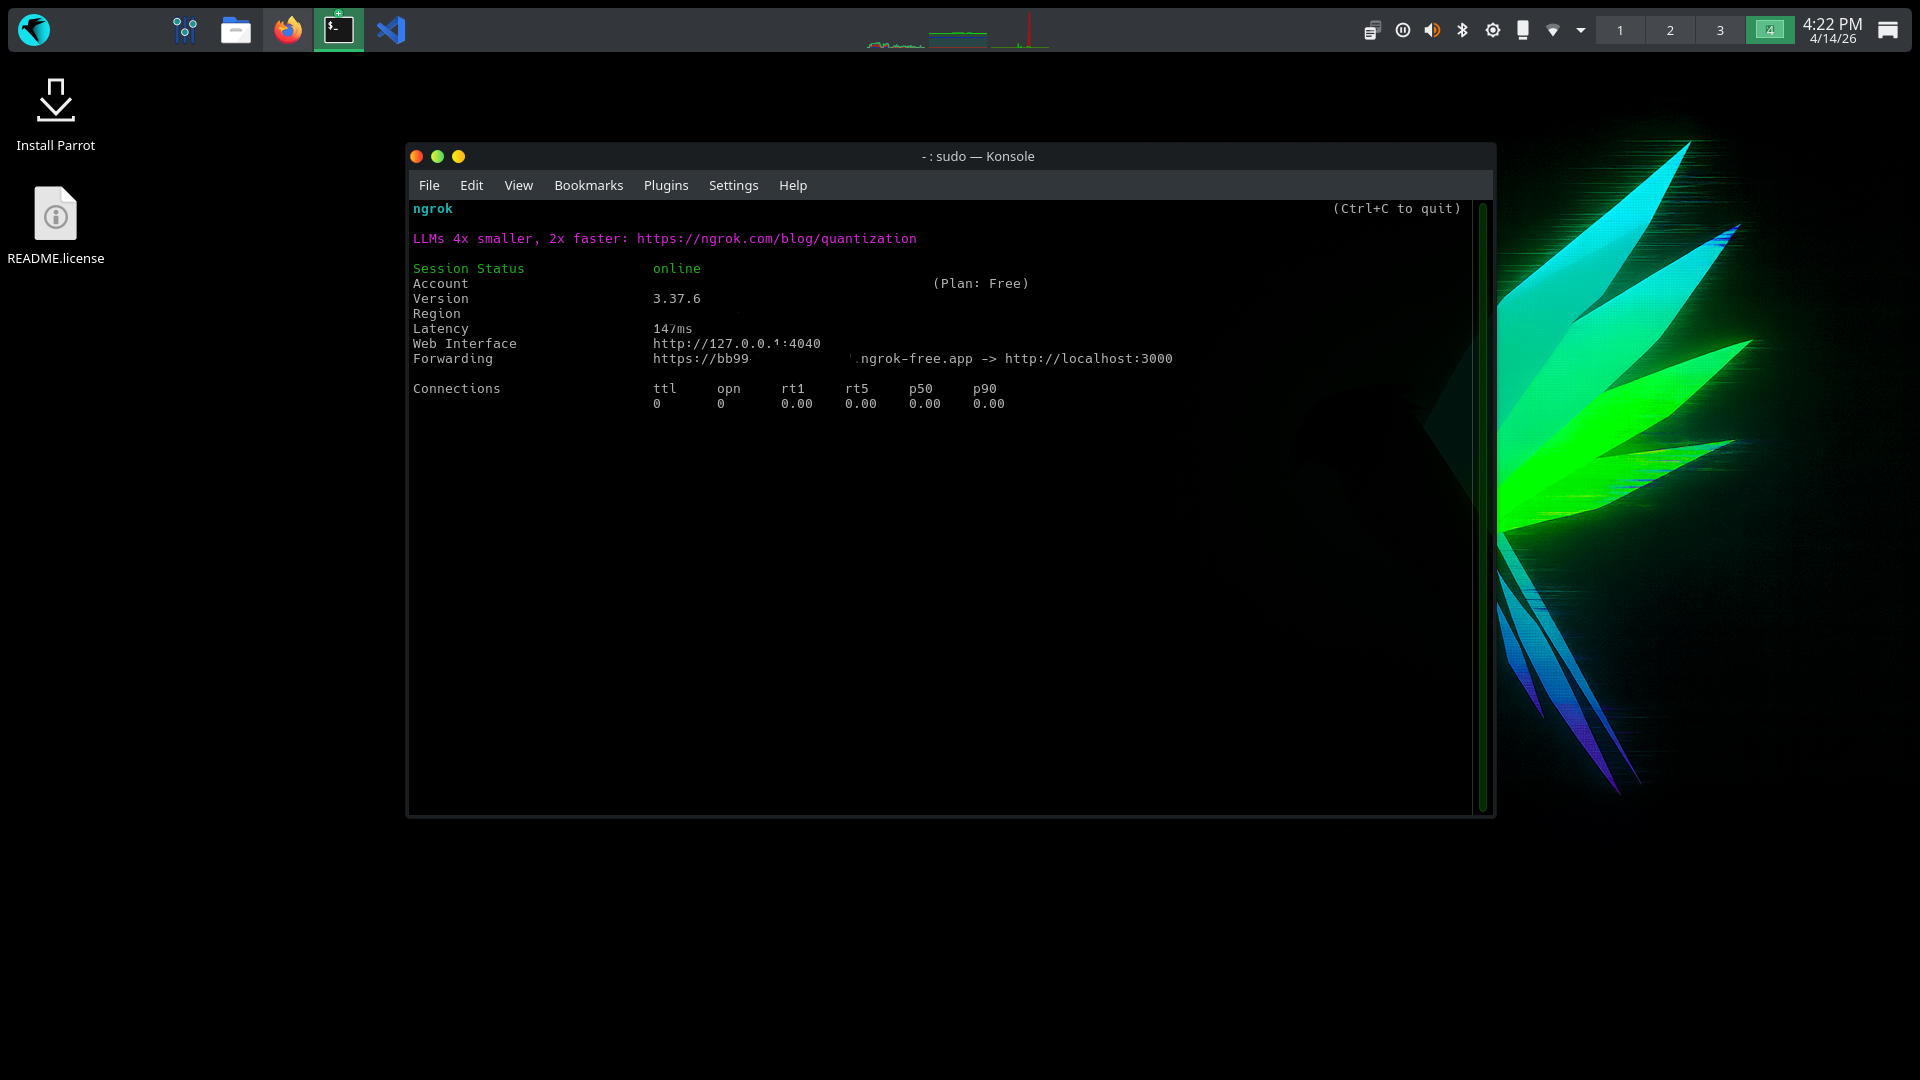
Task: Expand hidden system tray icons arrow
Action: [1581, 30]
